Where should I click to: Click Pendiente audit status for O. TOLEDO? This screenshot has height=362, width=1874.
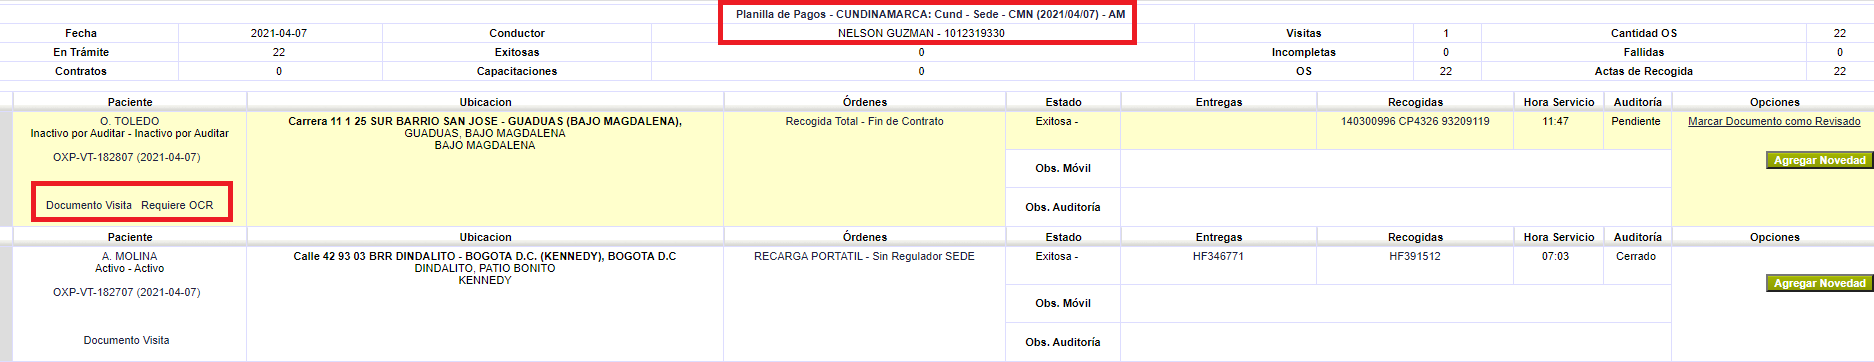[x=1636, y=121]
